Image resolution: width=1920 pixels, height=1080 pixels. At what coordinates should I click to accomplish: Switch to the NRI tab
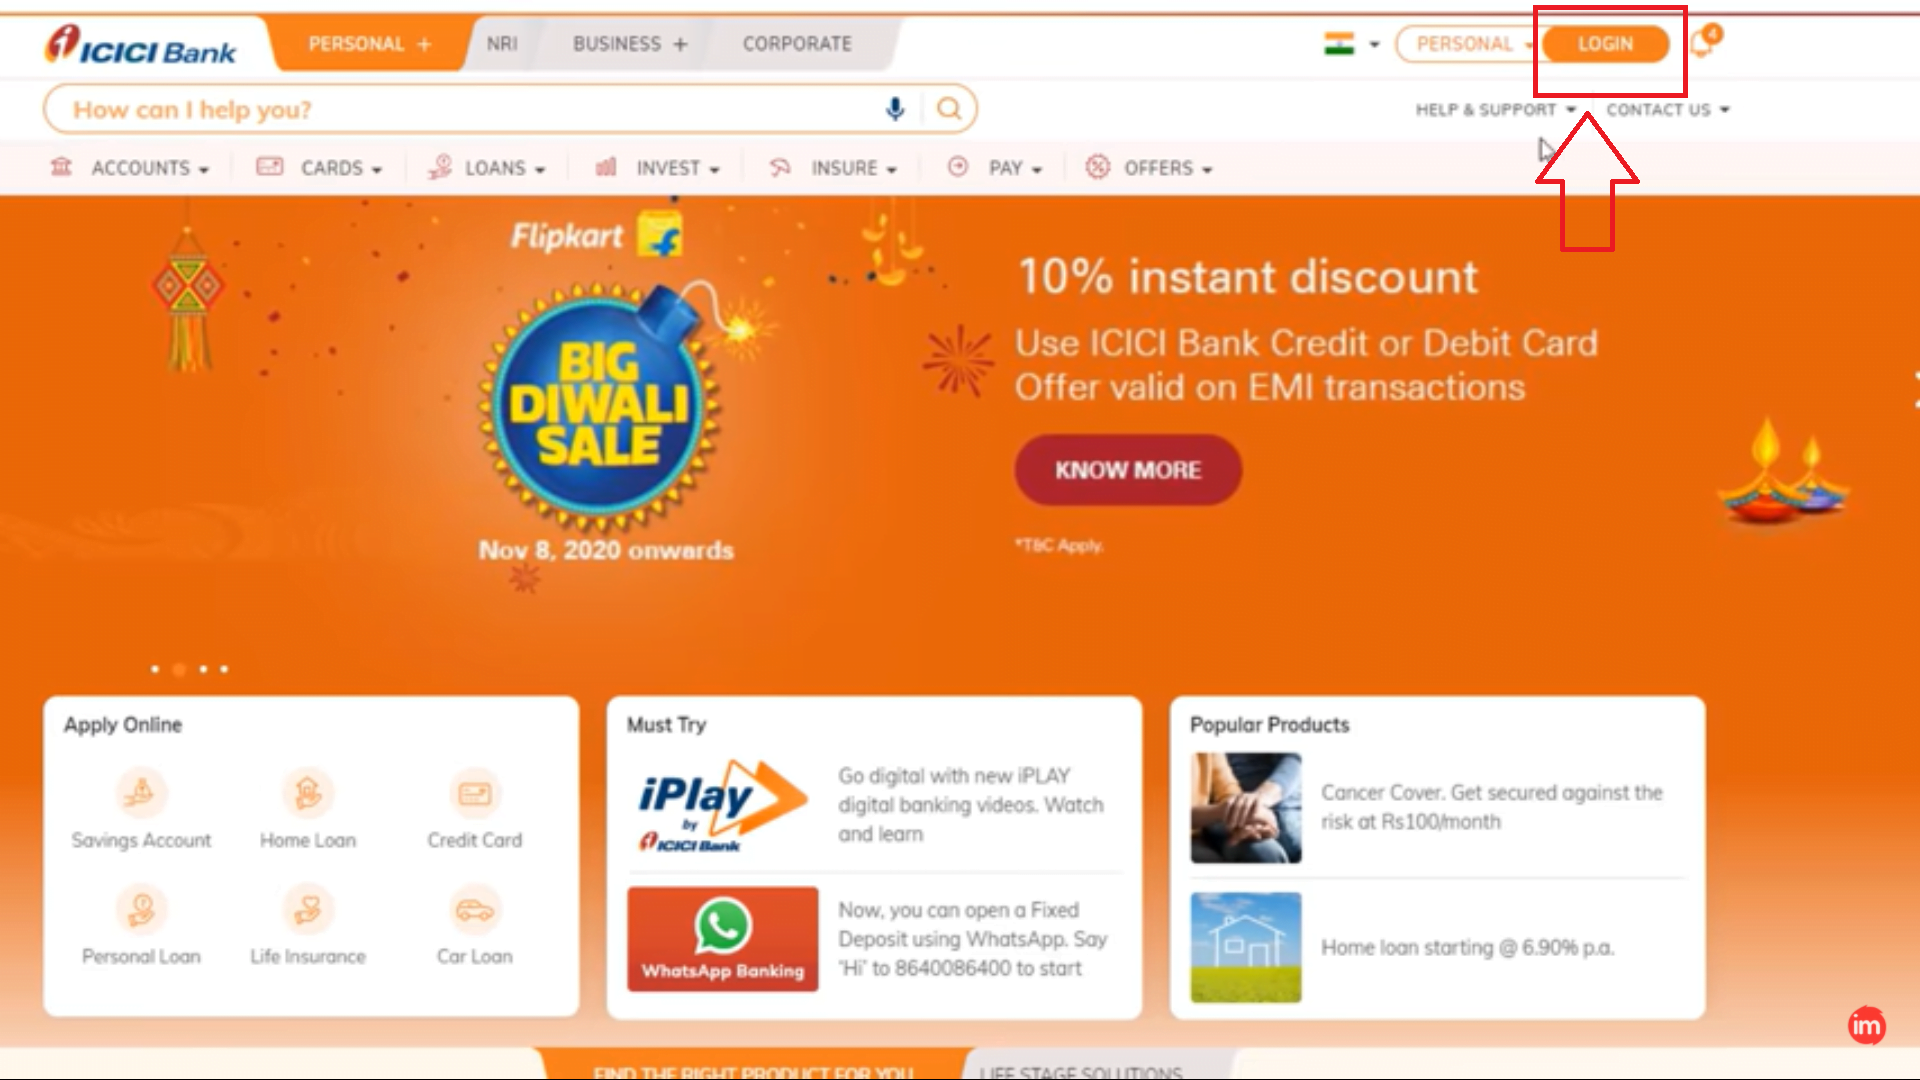tap(502, 44)
